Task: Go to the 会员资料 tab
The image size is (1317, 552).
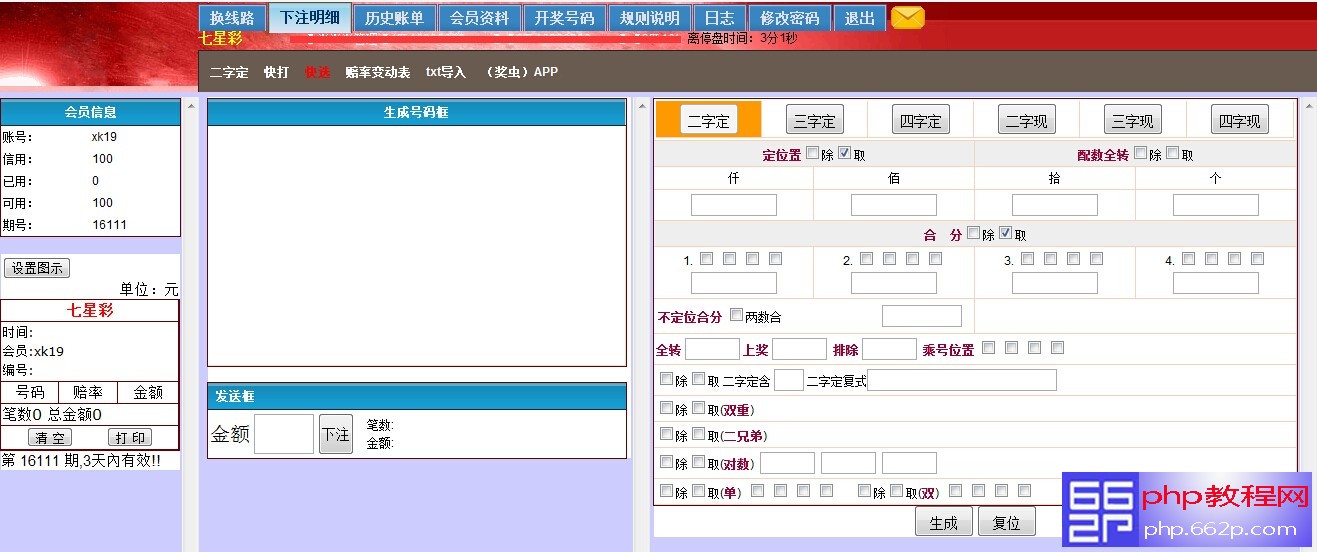Action: pyautogui.click(x=479, y=18)
